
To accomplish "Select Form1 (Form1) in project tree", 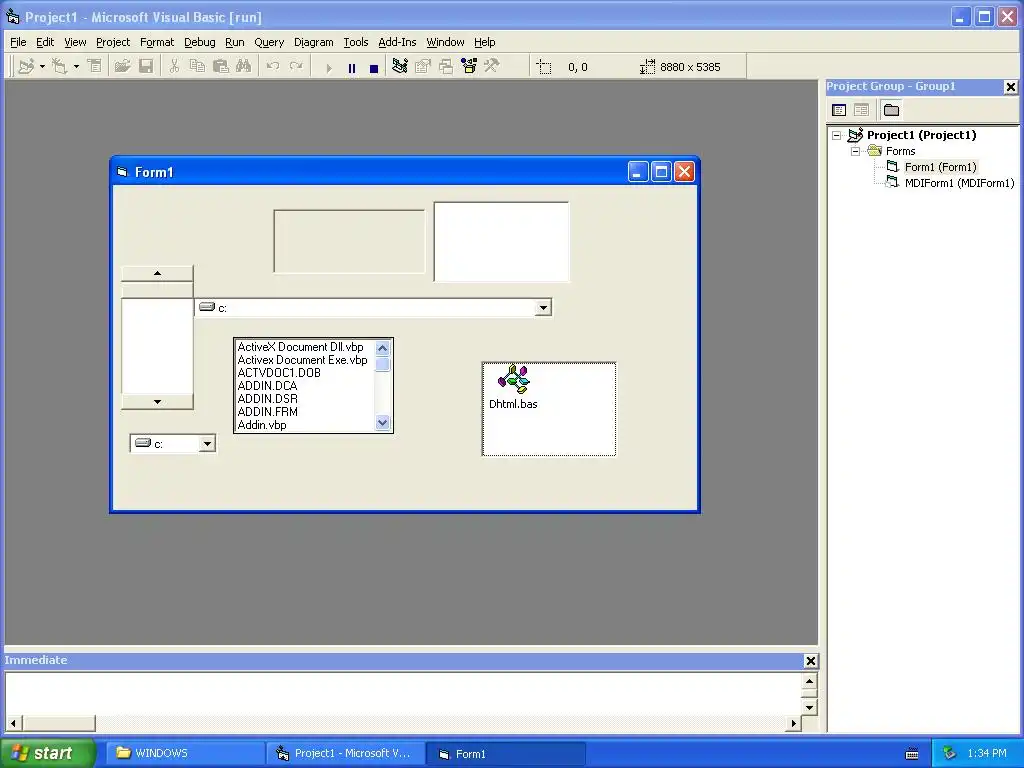I will point(940,167).
